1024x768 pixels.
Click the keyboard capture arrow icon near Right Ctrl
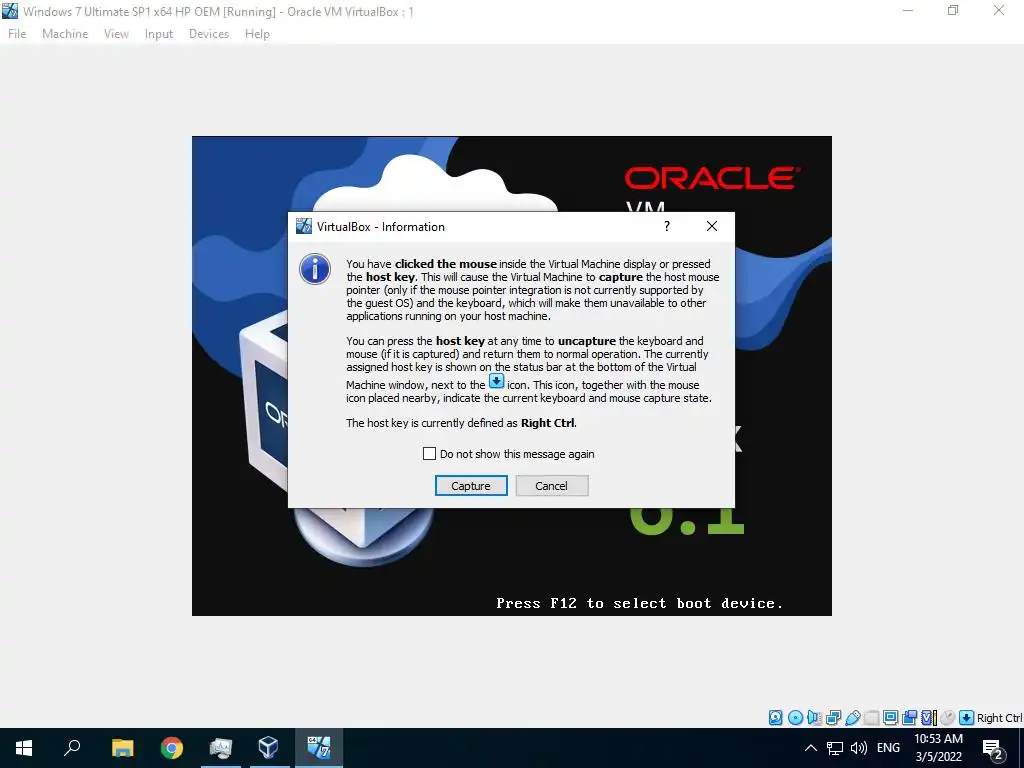(x=967, y=718)
